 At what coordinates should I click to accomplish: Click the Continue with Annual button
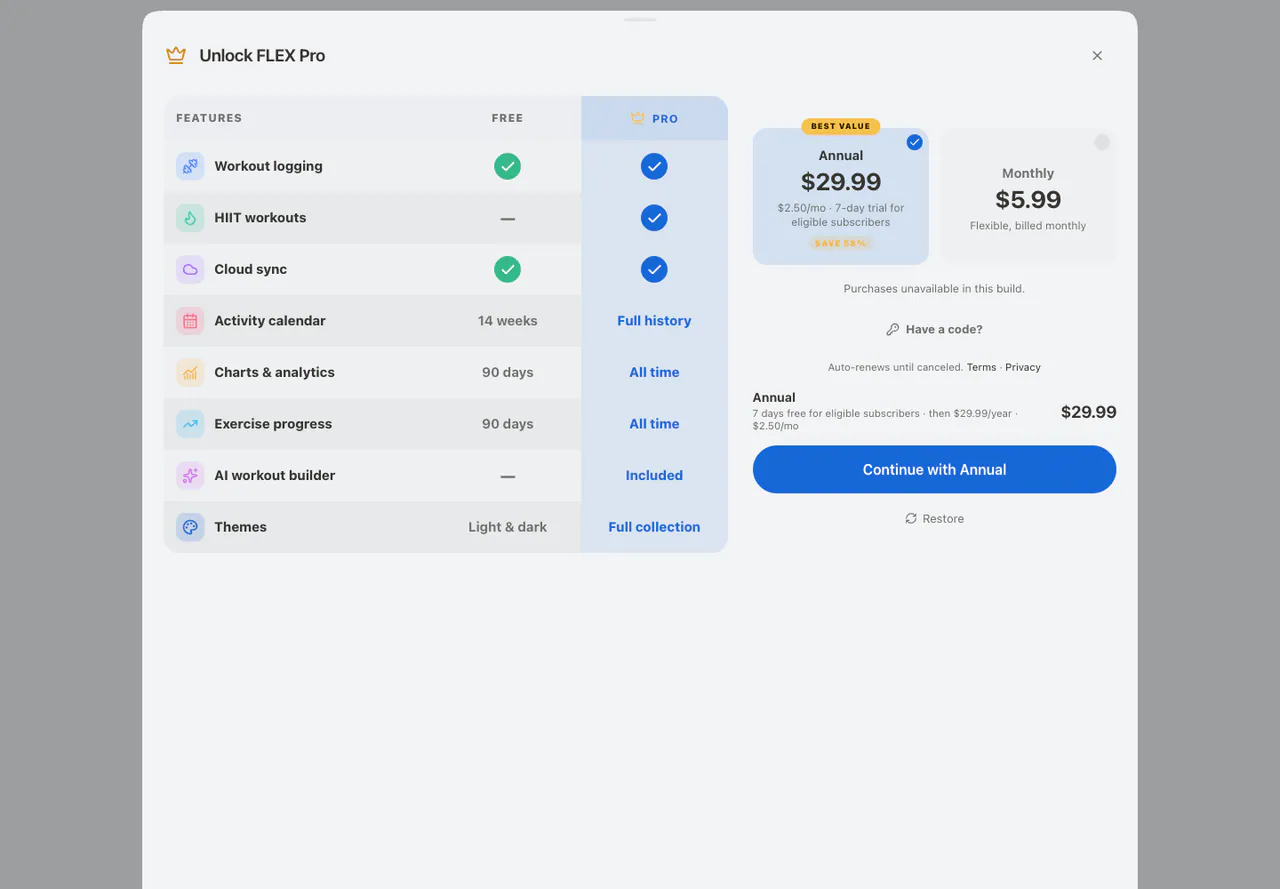tap(934, 469)
